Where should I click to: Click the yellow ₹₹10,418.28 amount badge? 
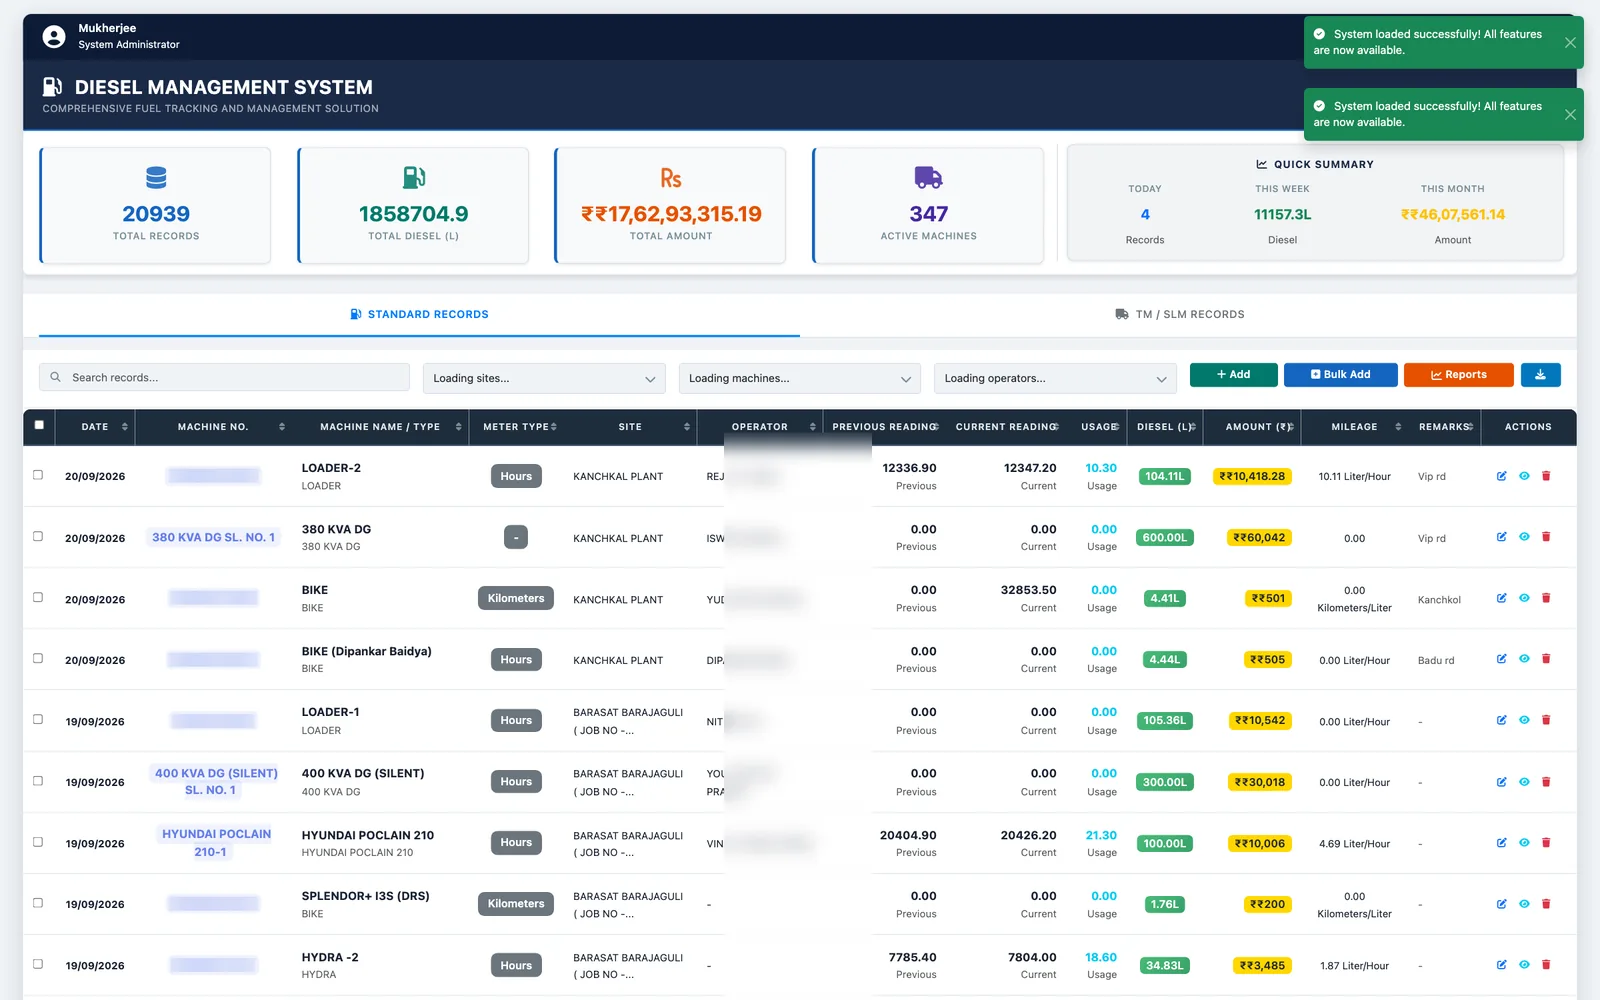click(1252, 476)
